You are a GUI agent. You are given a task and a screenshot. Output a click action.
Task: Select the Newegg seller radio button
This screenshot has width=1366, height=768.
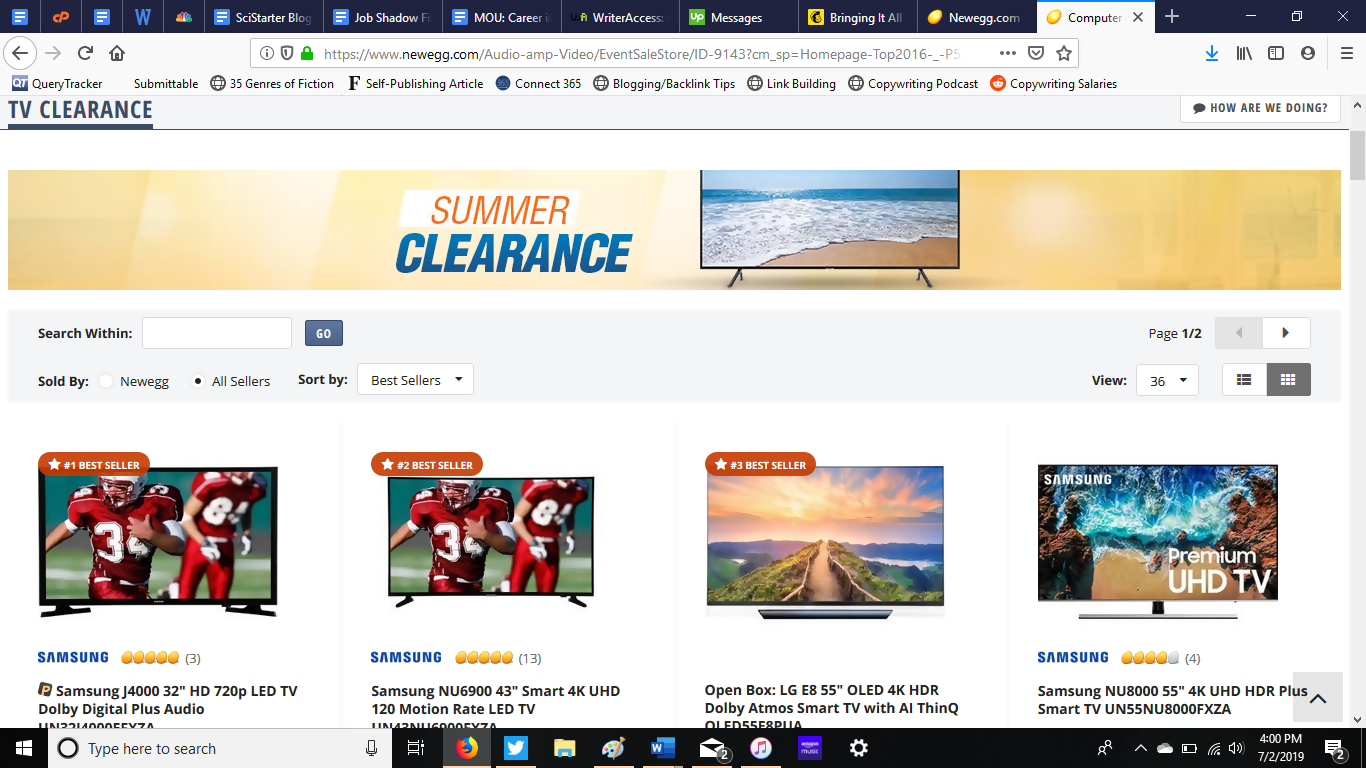(106, 381)
